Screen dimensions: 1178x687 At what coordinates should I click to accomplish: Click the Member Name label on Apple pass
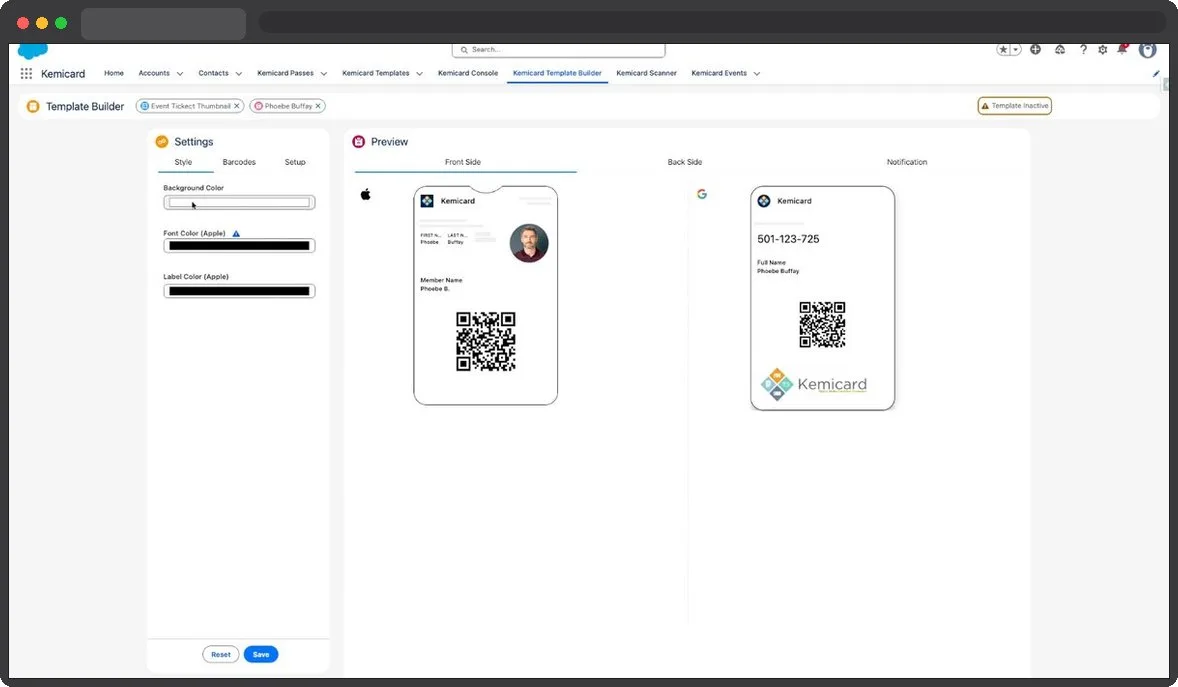(441, 280)
